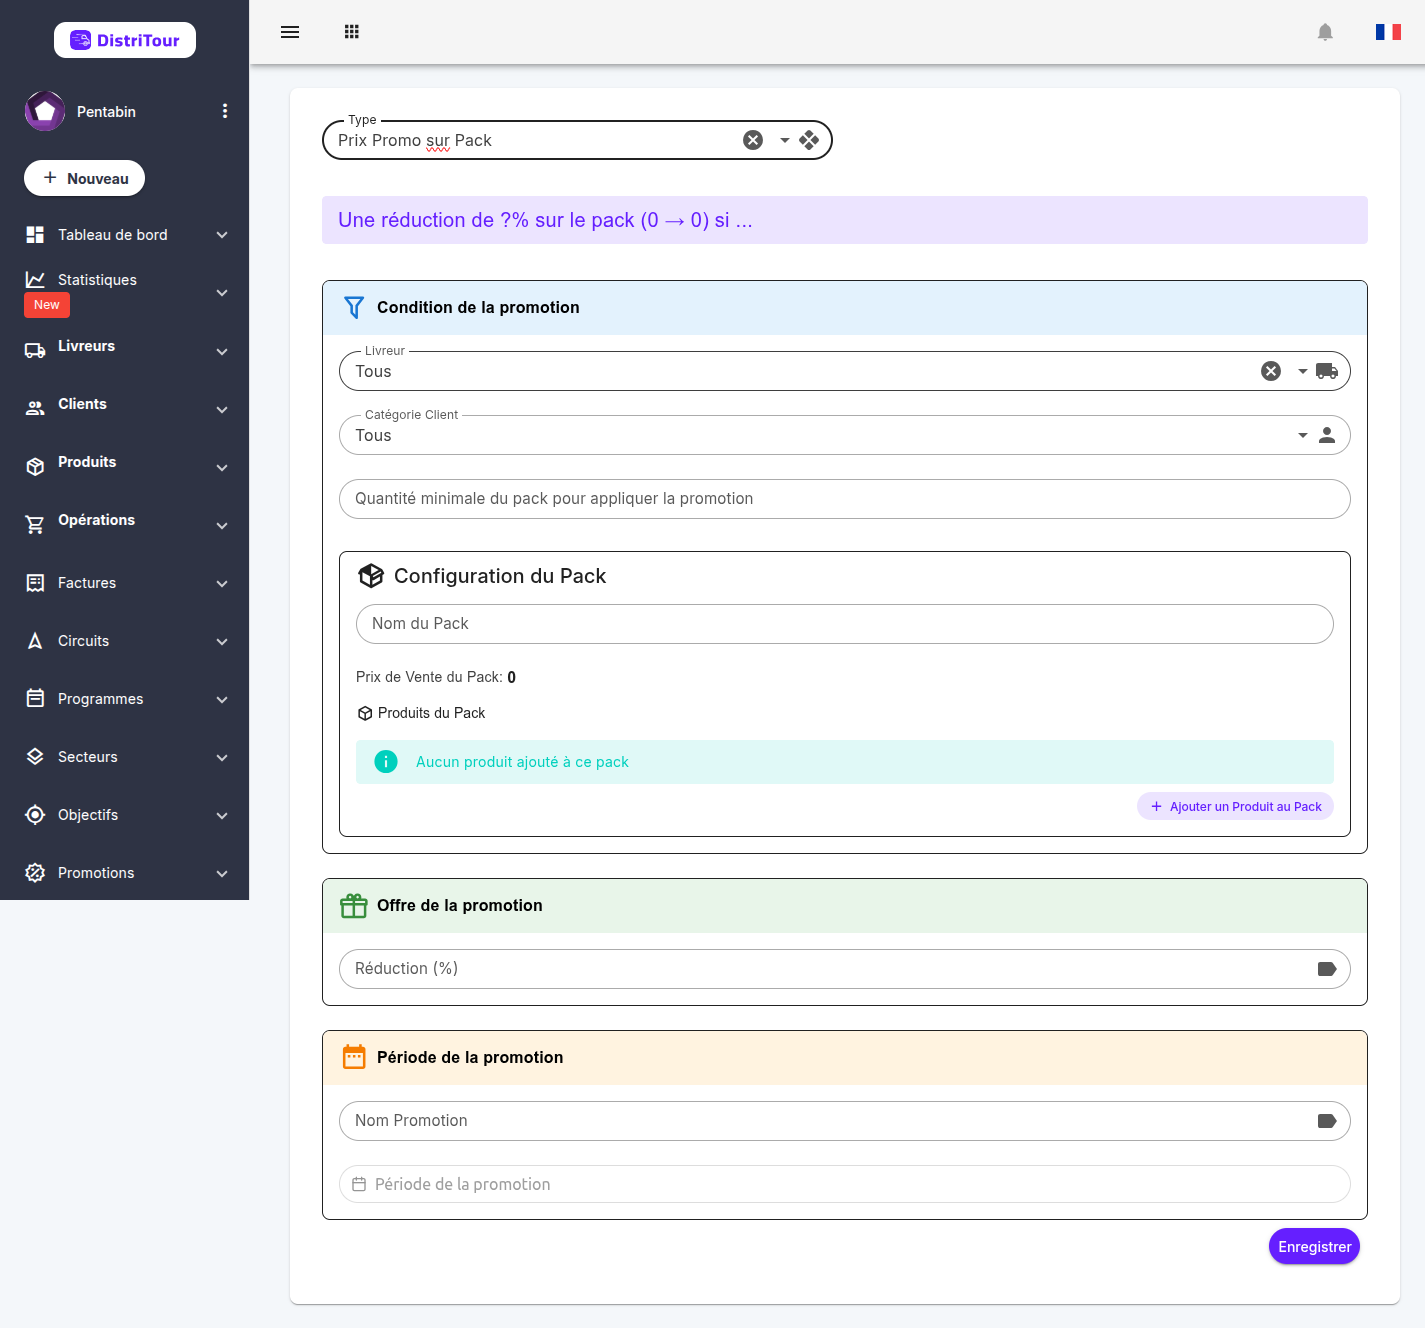This screenshot has width=1425, height=1328.
Task: Open the Secteurs menu item
Action: (124, 757)
